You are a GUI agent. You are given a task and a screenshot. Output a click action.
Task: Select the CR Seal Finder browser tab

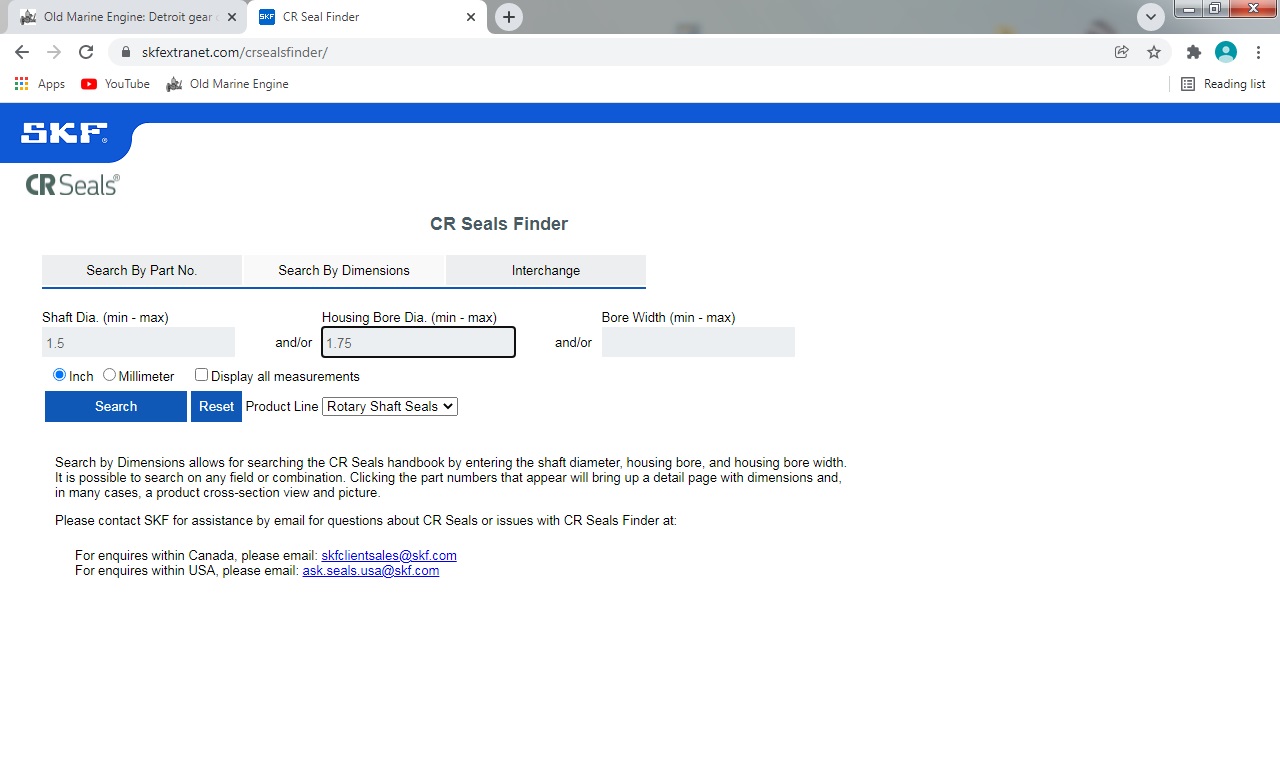pos(368,17)
